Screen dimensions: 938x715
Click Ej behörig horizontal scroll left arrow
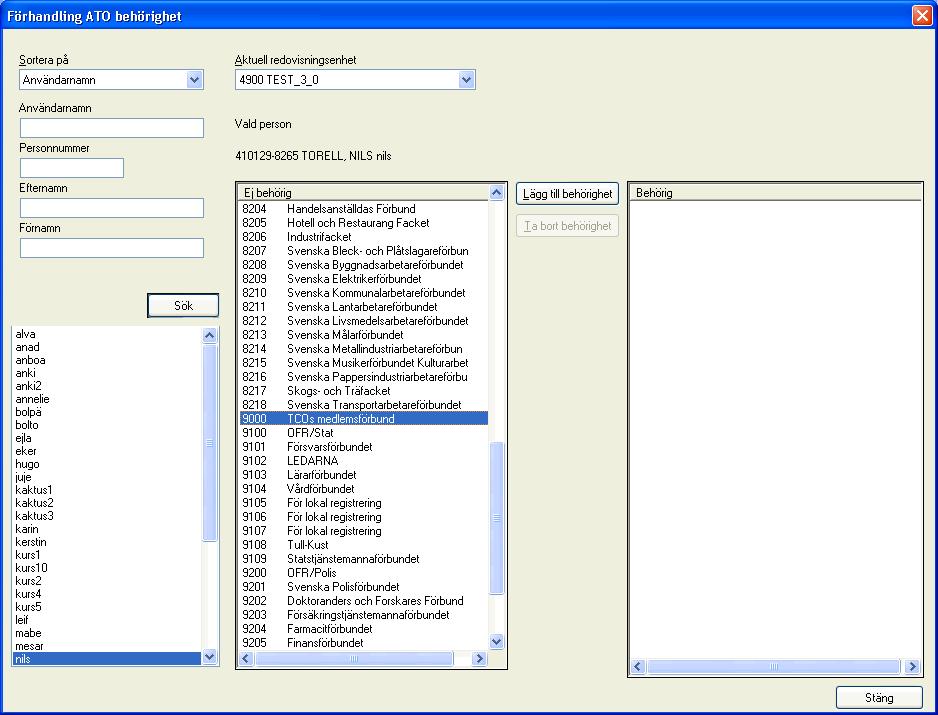pos(246,658)
